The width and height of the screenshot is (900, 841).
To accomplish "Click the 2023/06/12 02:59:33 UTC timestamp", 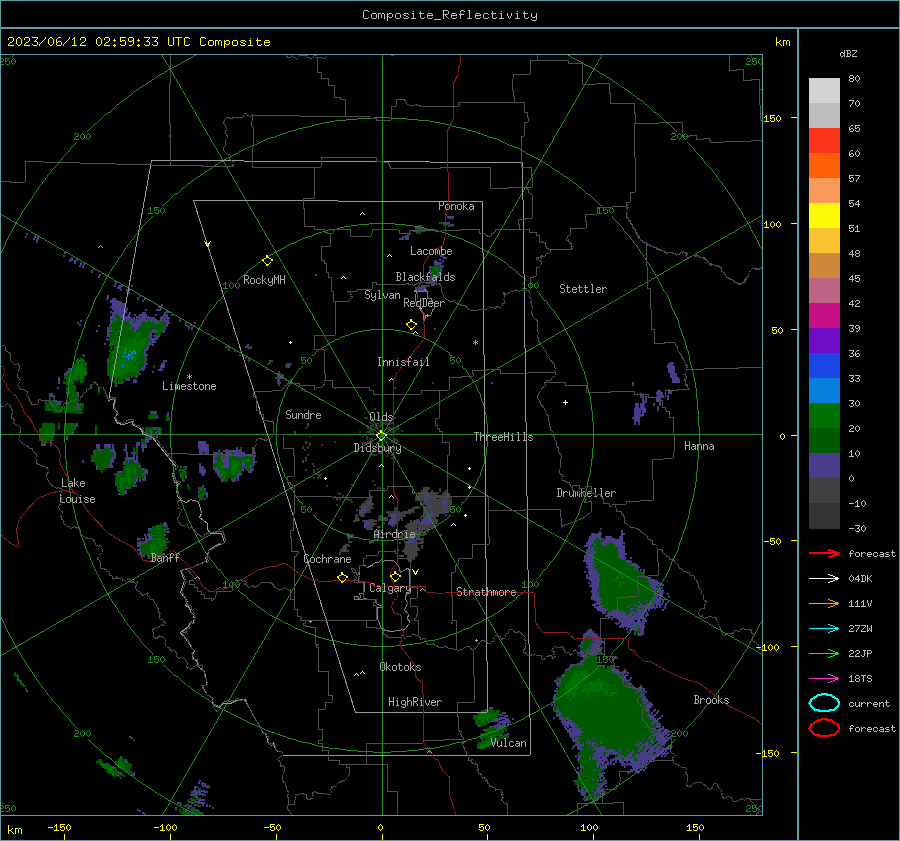I will 98,42.
